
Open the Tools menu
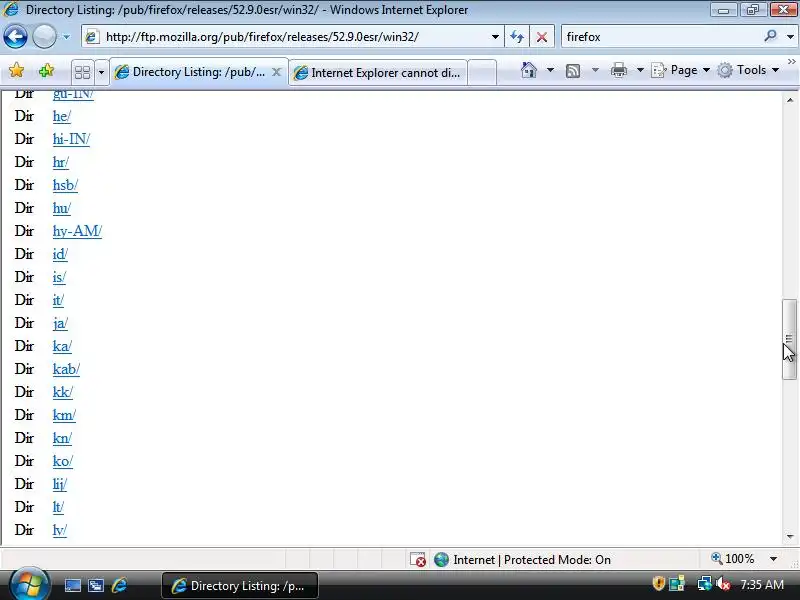pos(748,70)
